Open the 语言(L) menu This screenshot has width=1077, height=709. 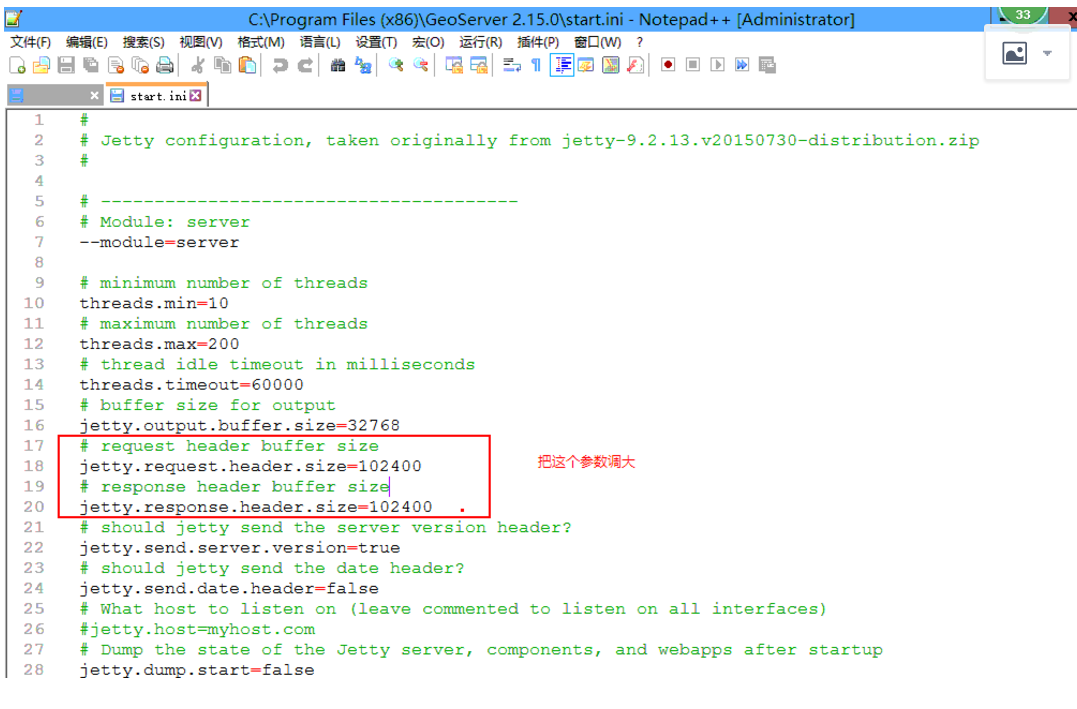pyautogui.click(x=318, y=42)
